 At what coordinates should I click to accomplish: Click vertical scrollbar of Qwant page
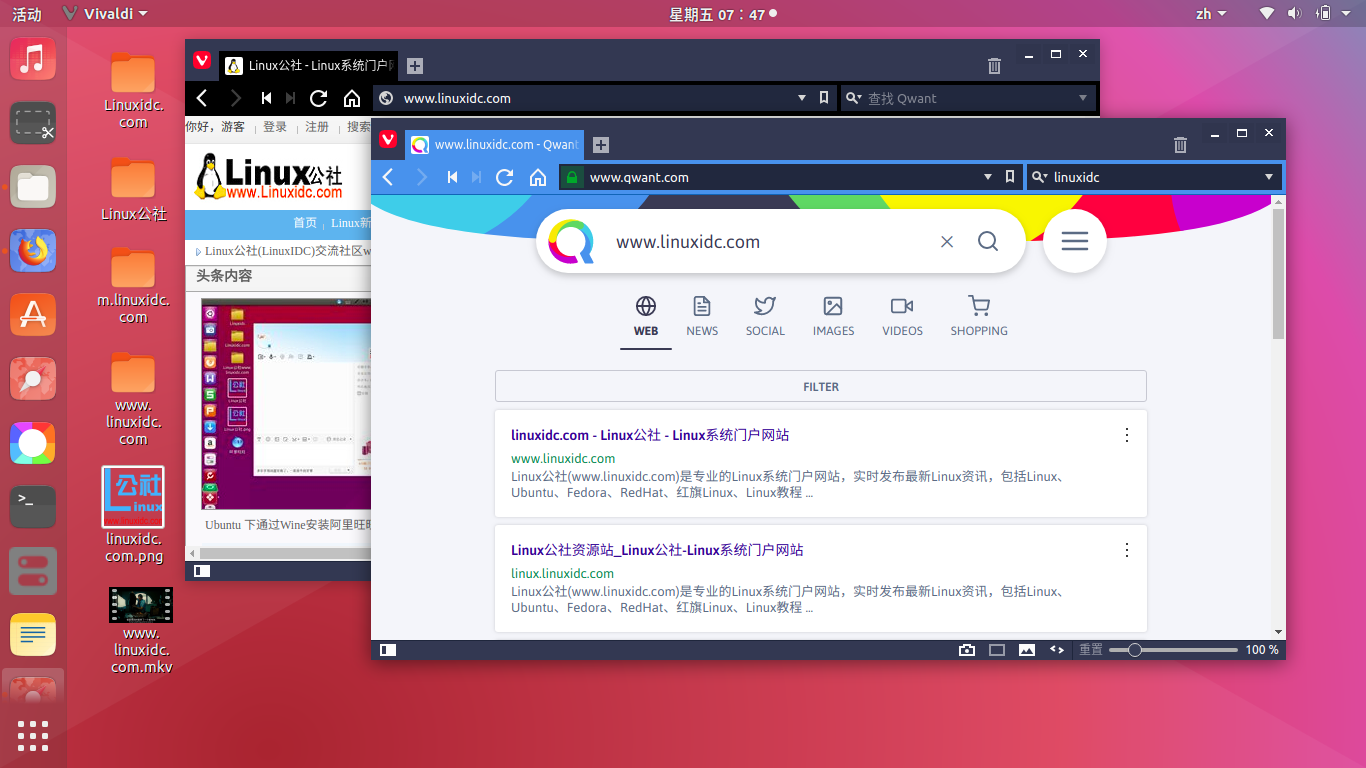point(1278,273)
